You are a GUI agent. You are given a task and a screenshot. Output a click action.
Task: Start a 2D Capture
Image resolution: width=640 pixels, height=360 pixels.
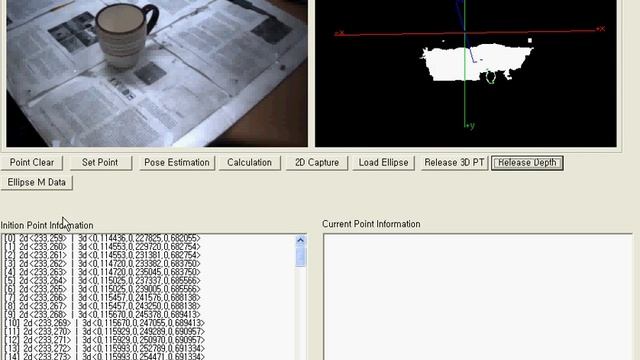coord(317,162)
